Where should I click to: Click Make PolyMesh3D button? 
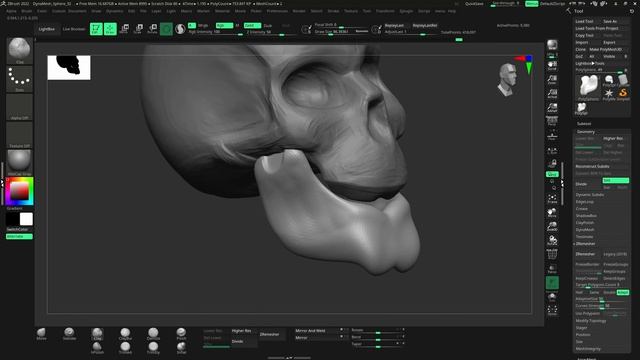(609, 49)
